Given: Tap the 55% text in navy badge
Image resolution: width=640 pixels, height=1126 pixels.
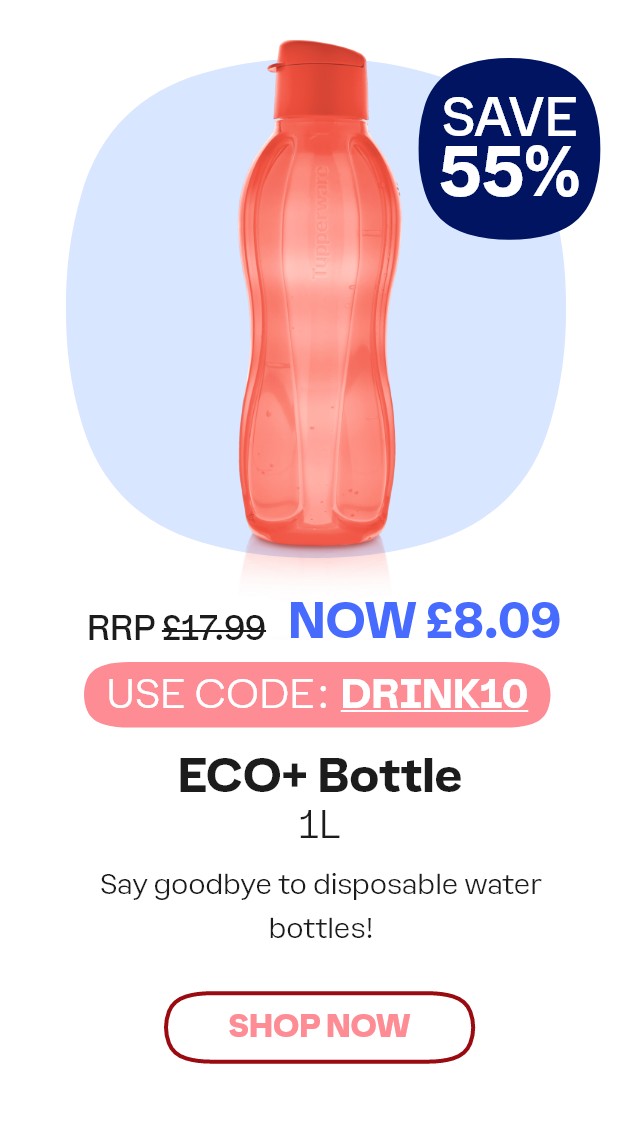Looking at the screenshot, I should (x=509, y=172).
